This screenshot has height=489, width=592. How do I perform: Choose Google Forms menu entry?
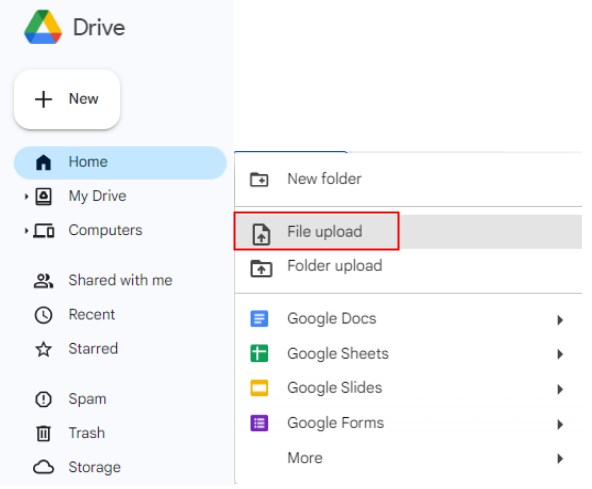[408, 423]
